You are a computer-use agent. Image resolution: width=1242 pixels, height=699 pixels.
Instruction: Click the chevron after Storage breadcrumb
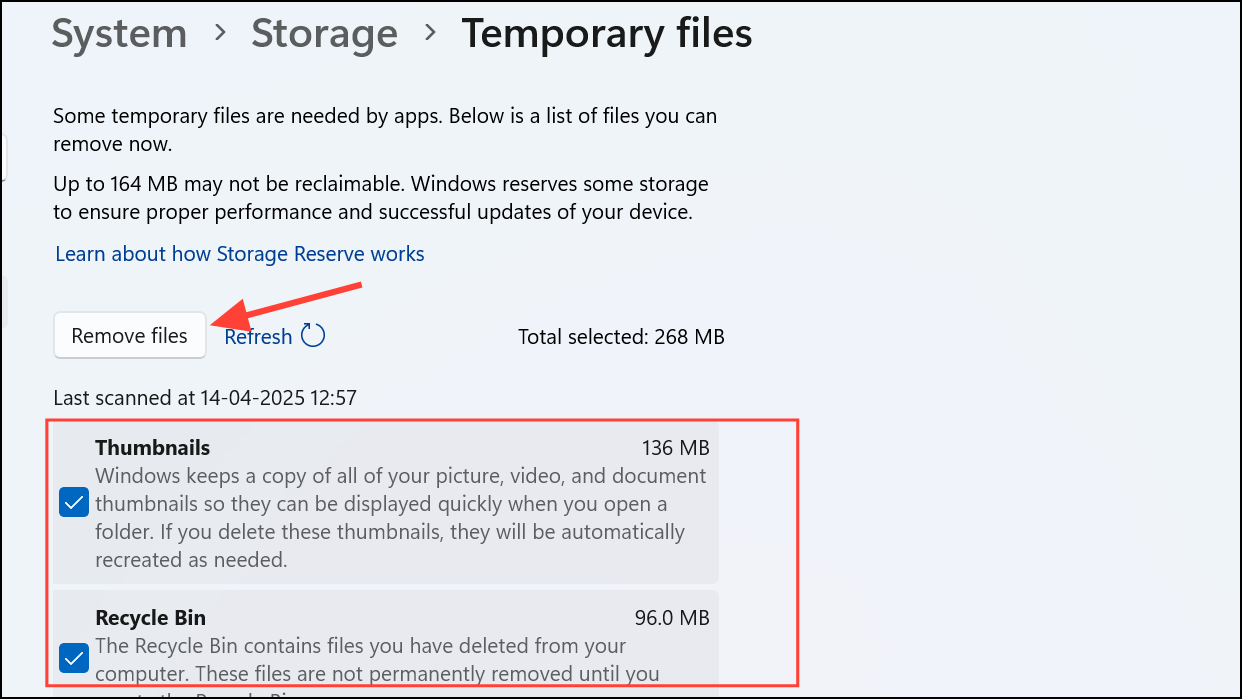point(431,34)
